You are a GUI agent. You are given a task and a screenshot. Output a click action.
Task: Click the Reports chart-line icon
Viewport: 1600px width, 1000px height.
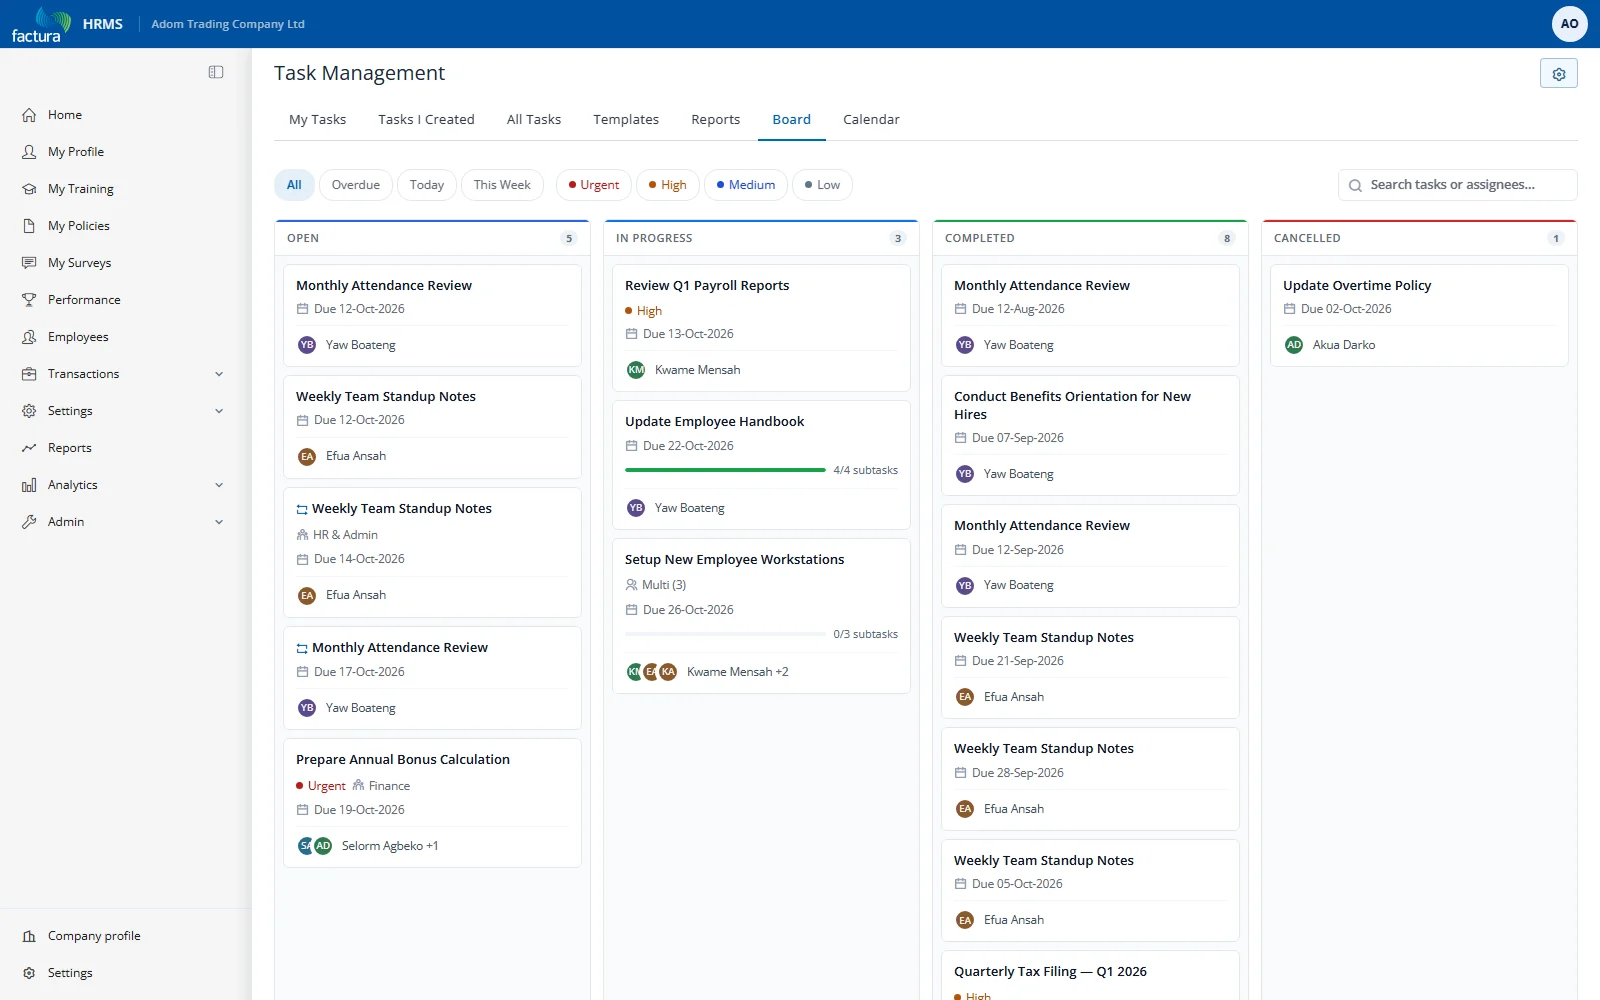(29, 448)
